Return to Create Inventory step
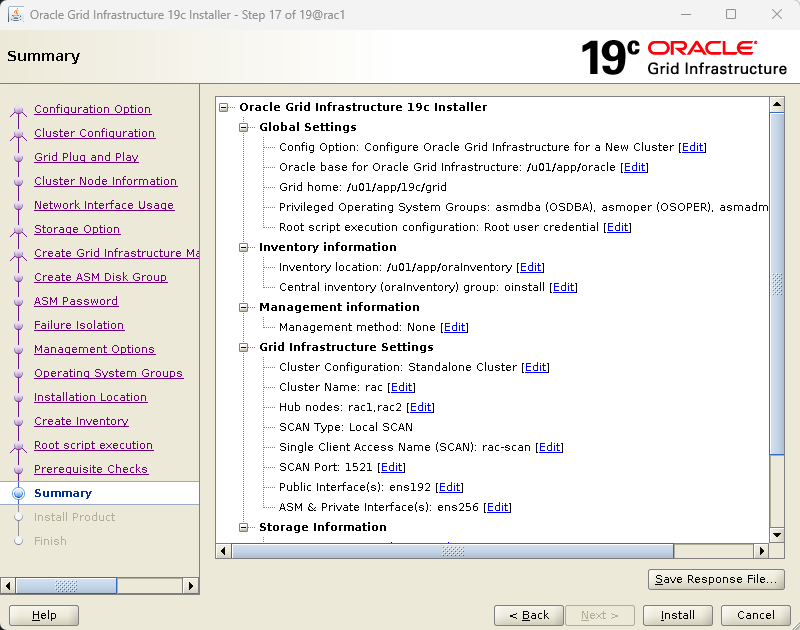The image size is (800, 630). (x=81, y=421)
